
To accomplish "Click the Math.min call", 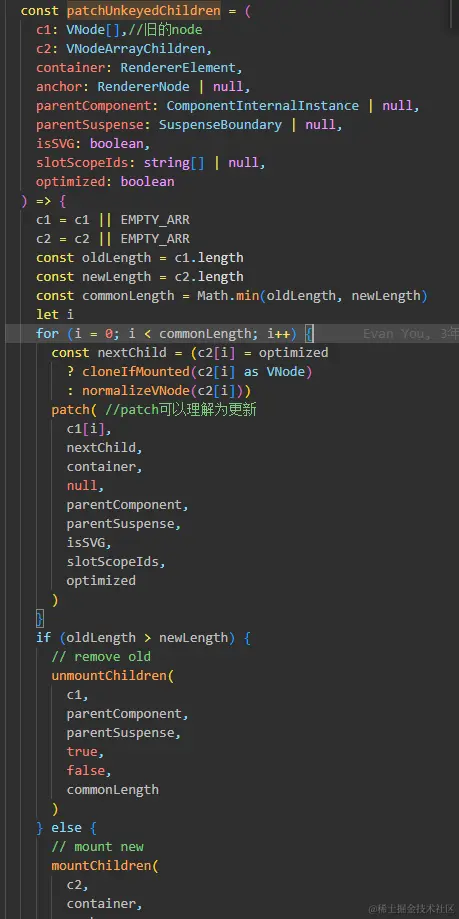I will [x=227, y=295].
